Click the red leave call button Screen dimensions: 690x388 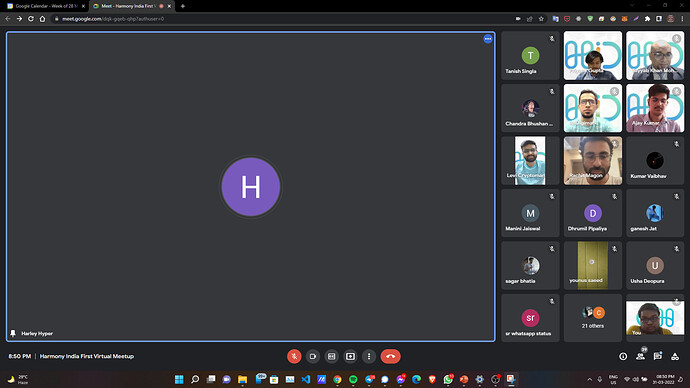pos(390,356)
